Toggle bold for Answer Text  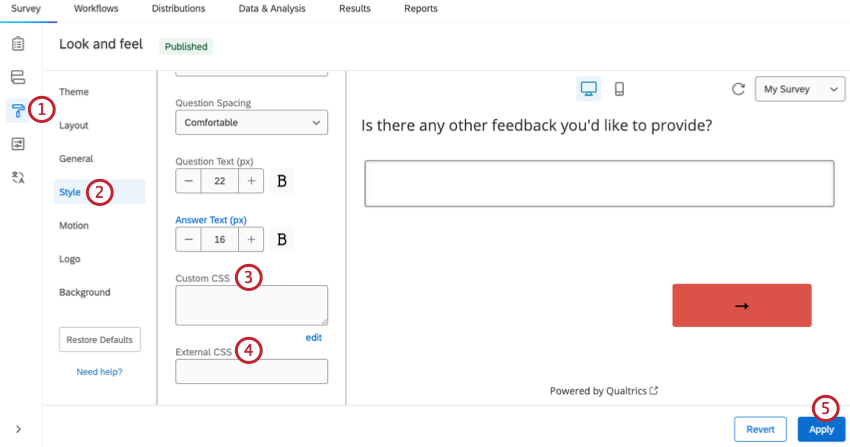tap(282, 240)
